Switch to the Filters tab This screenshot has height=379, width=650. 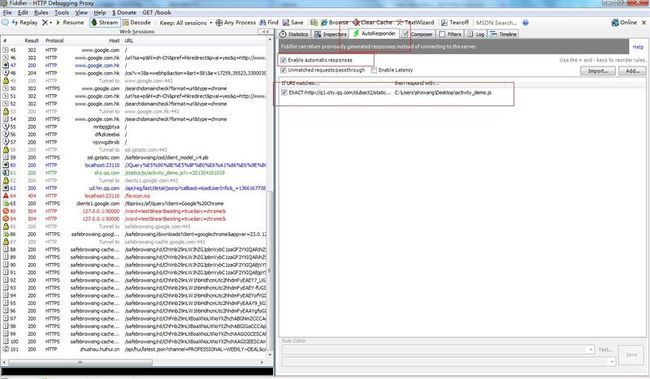click(450, 34)
